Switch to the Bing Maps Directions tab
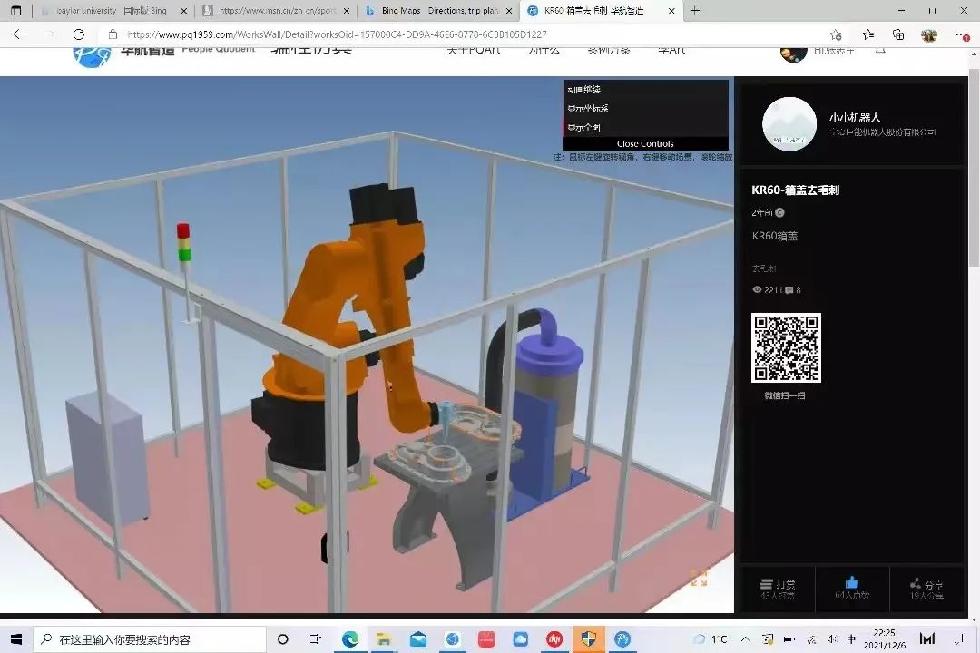The image size is (980, 653). click(430, 11)
